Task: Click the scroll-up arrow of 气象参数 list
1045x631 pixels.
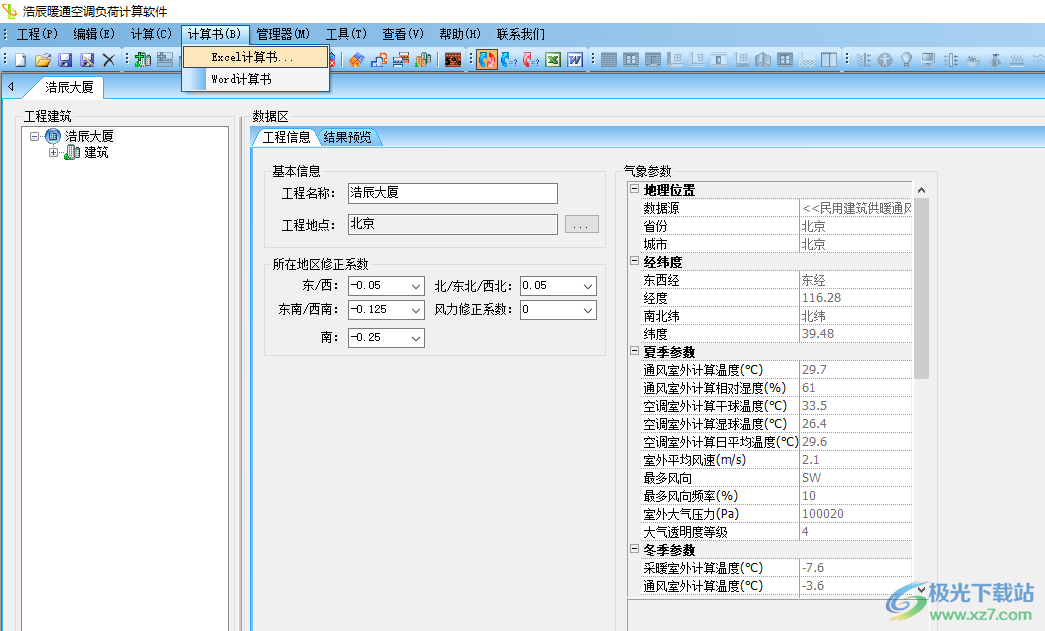Action: (921, 190)
